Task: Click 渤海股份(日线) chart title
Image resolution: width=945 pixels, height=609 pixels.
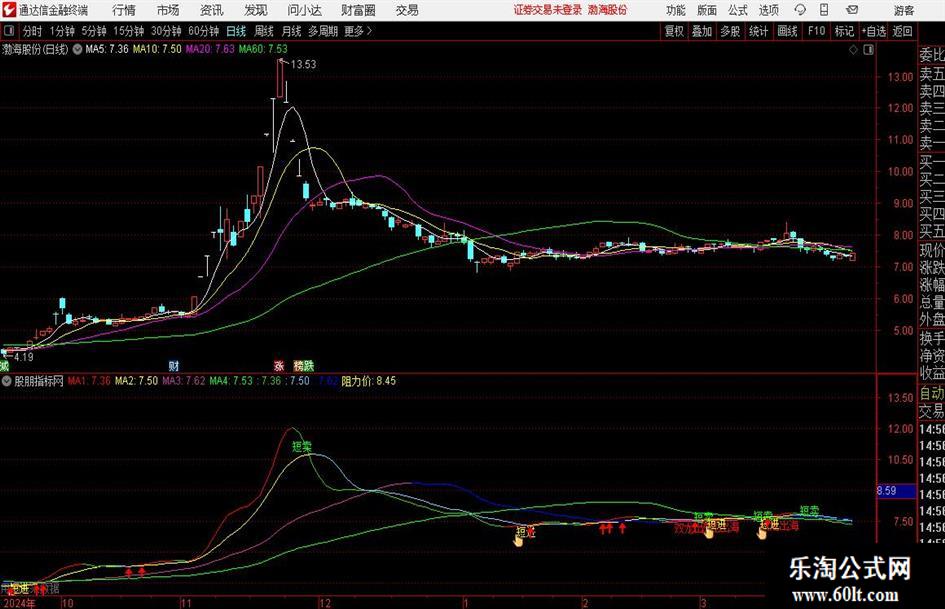Action: tap(36, 49)
